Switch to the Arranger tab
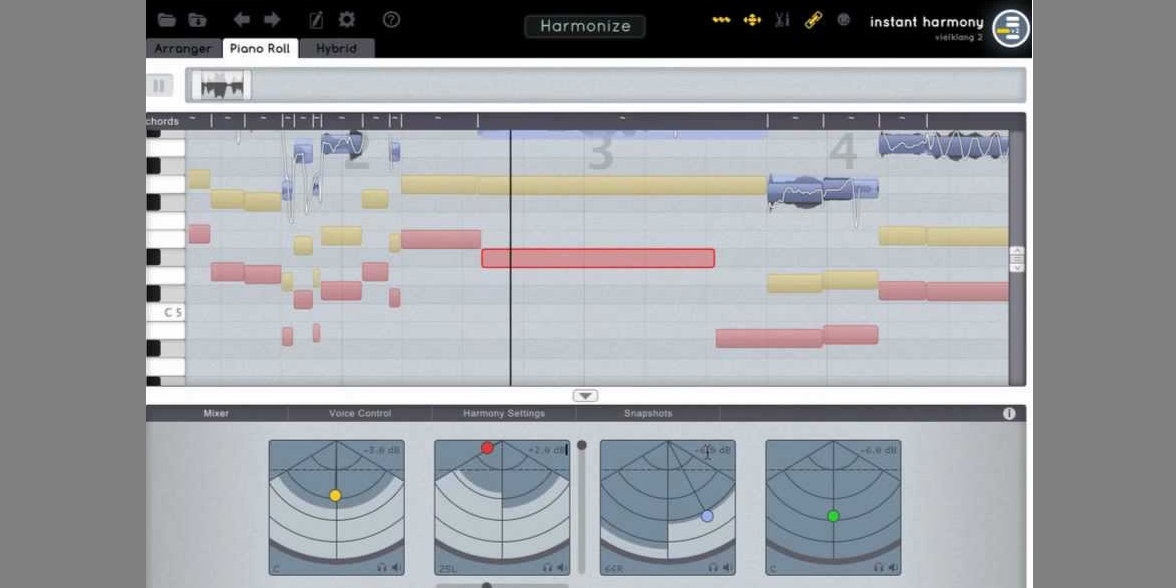1176x588 pixels. coord(184,48)
